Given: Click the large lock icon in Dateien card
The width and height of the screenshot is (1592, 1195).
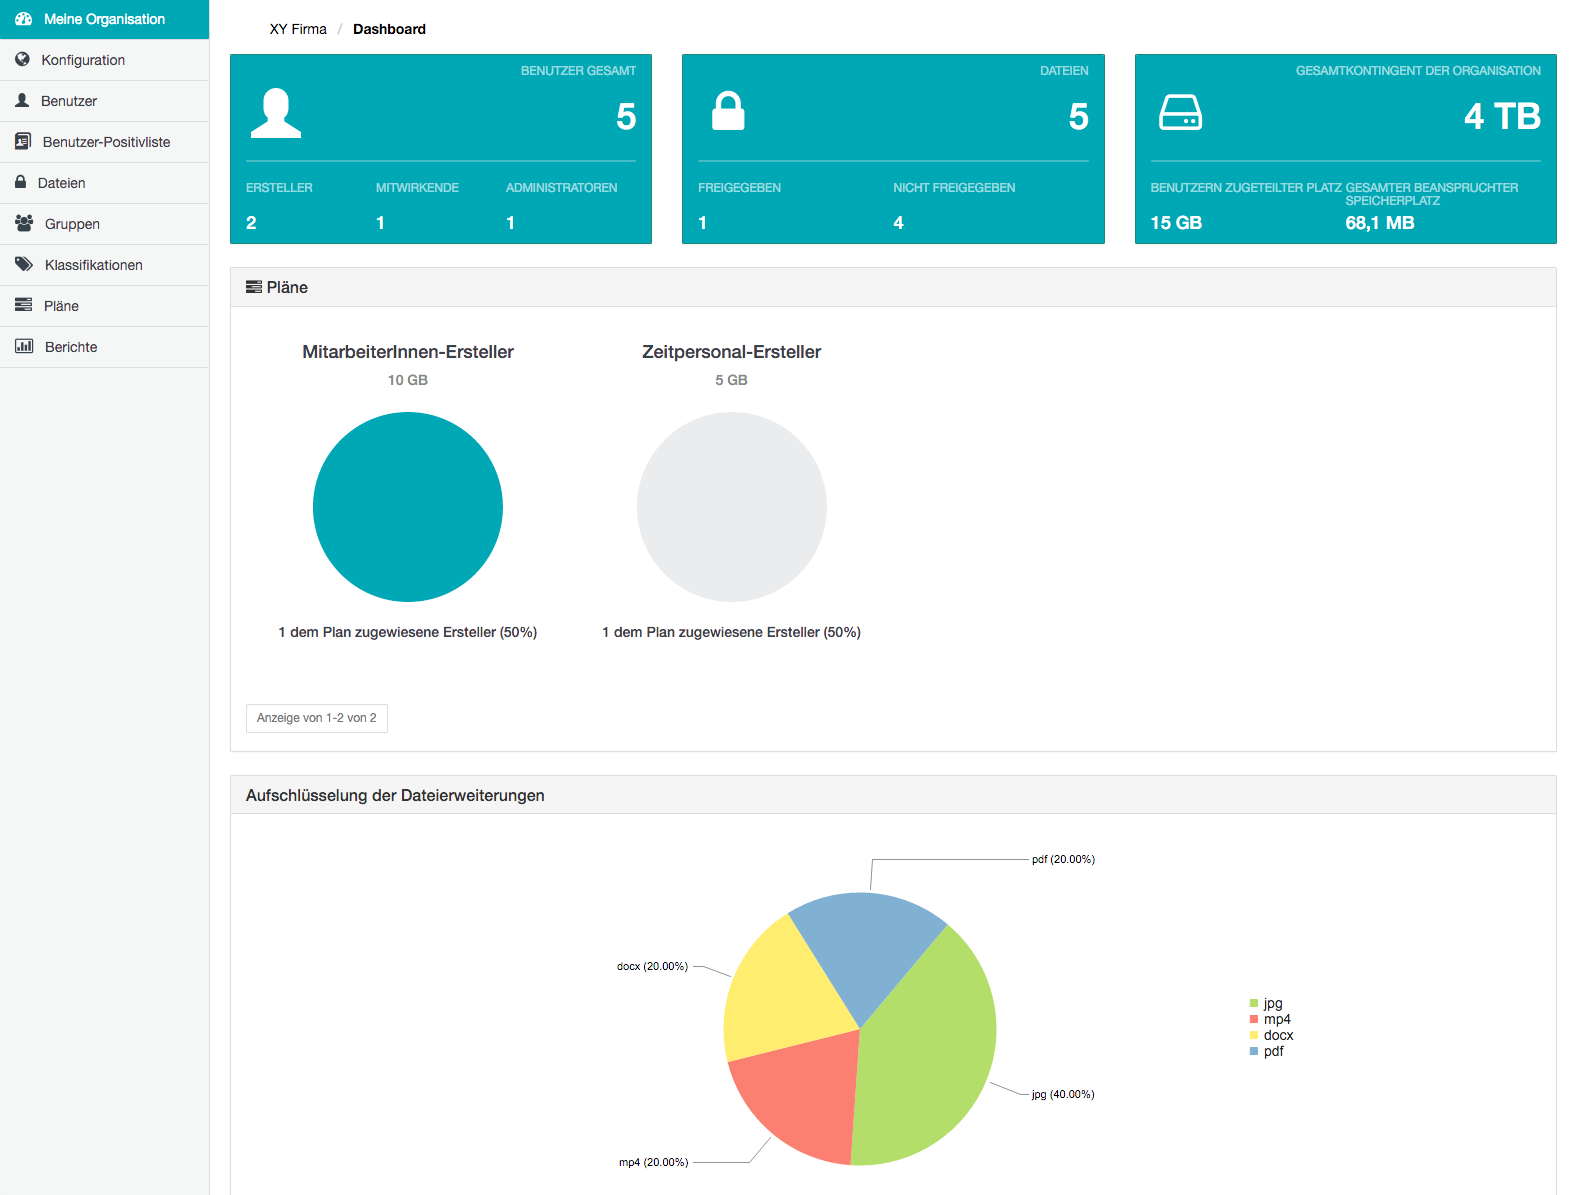Looking at the screenshot, I should (x=728, y=111).
